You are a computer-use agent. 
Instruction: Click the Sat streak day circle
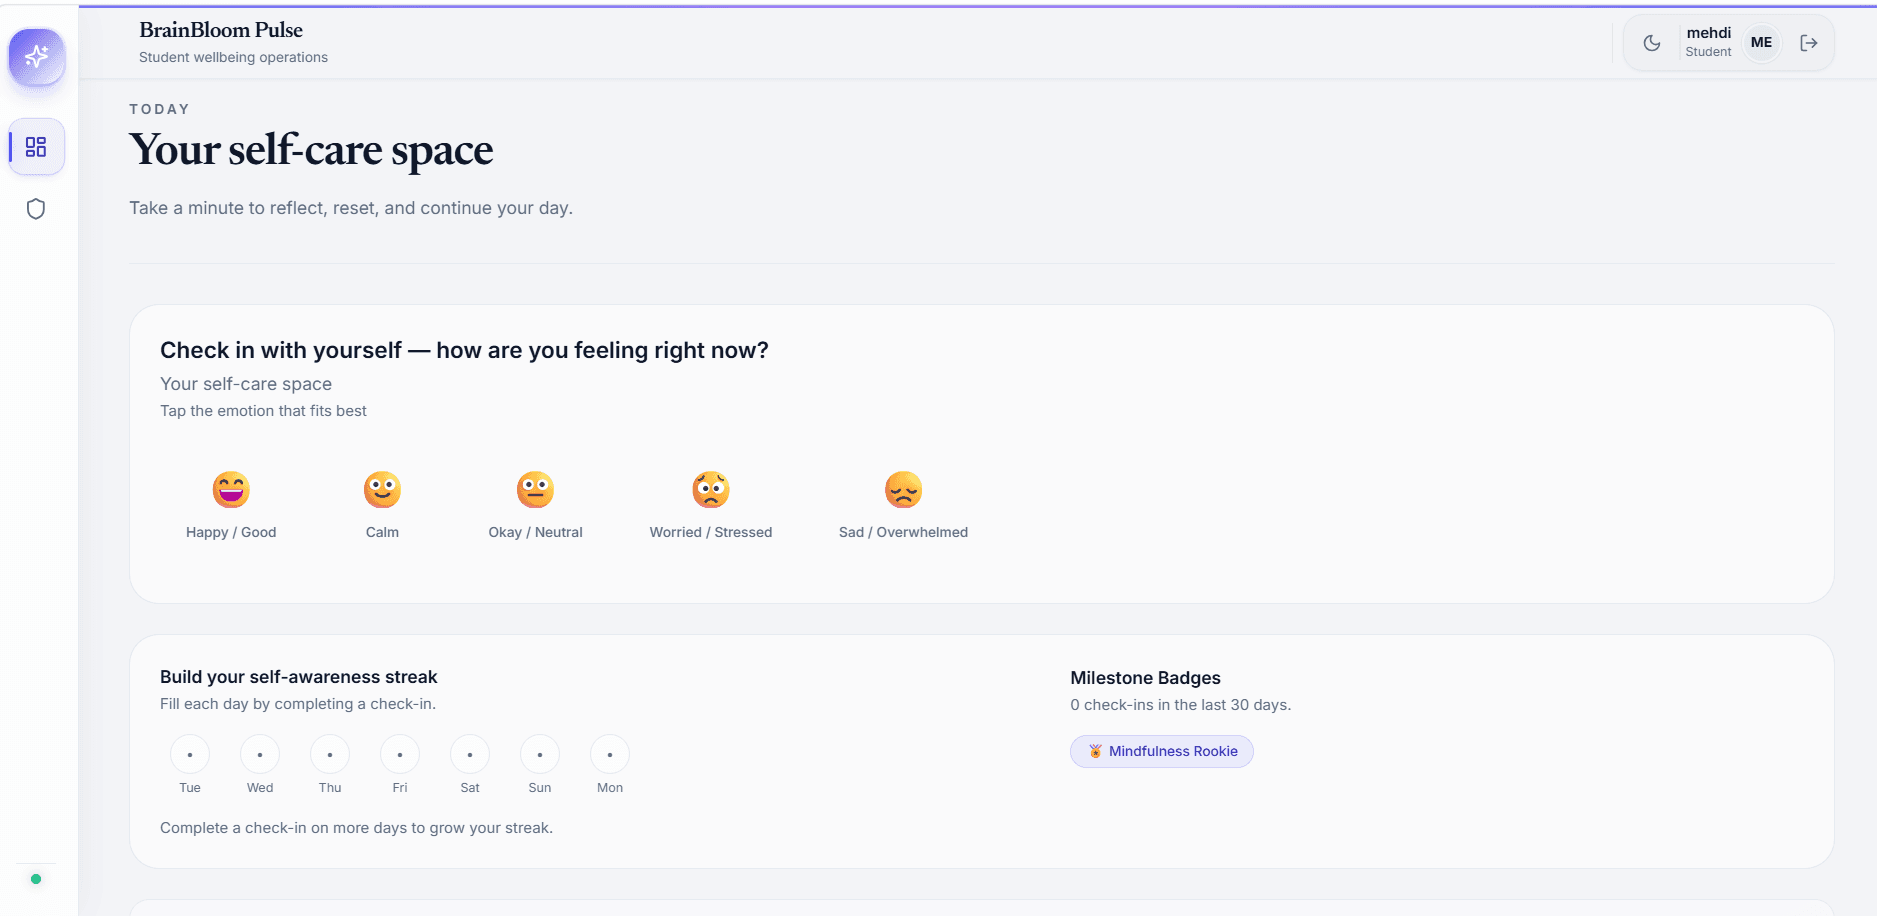click(x=470, y=754)
